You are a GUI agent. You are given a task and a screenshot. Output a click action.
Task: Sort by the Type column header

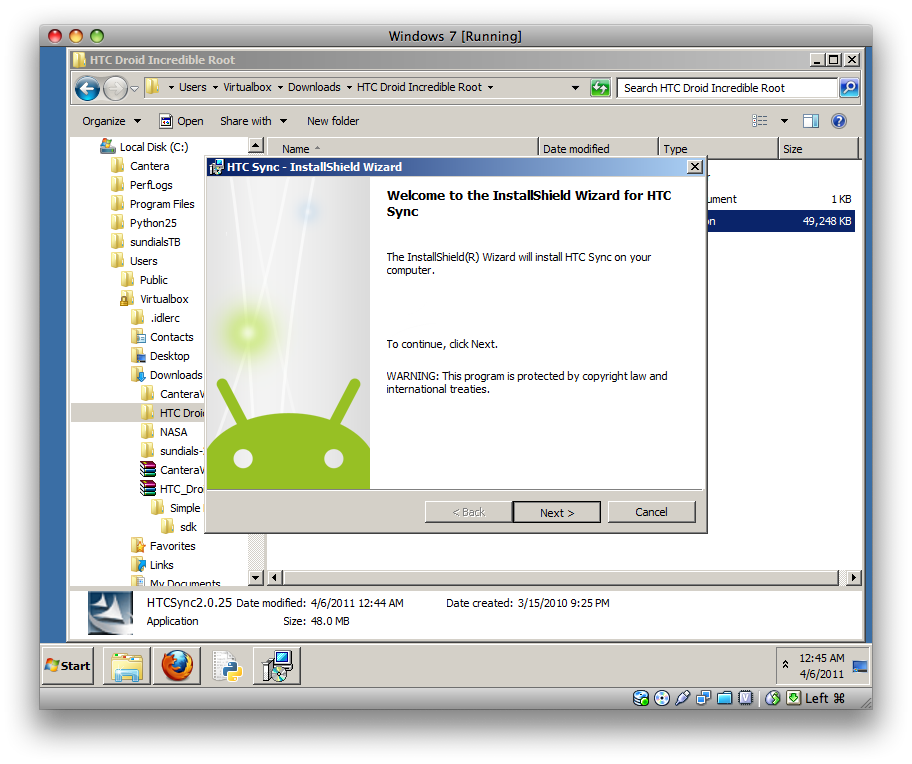[719, 149]
